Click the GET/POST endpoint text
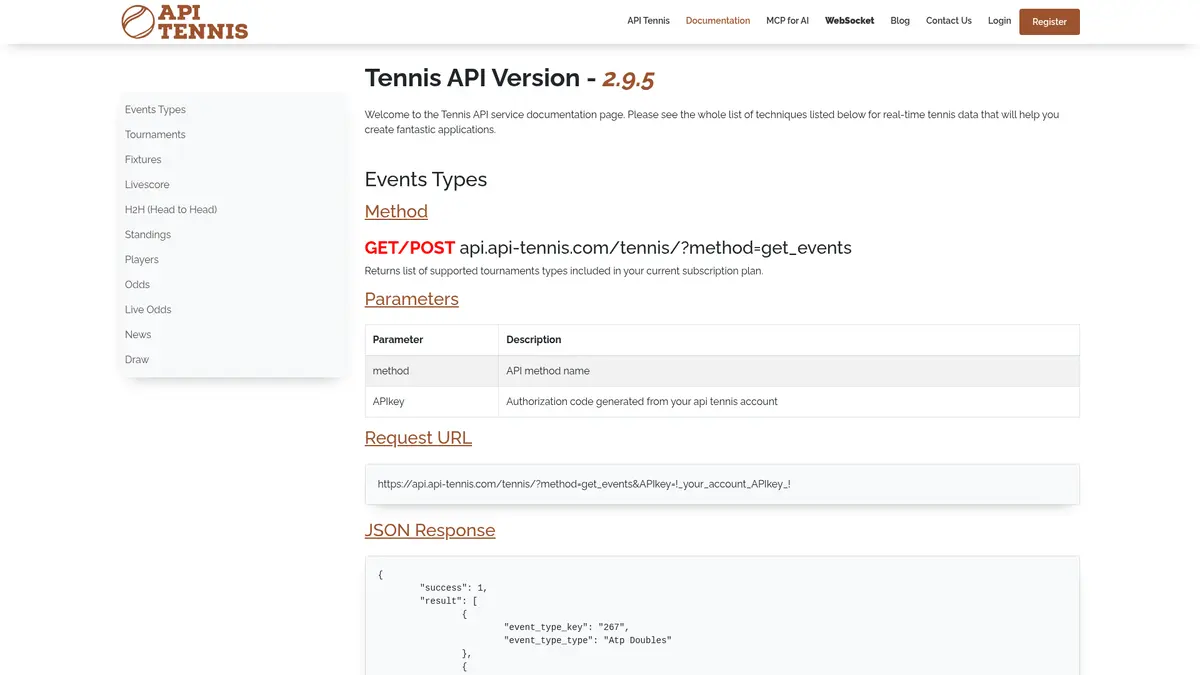This screenshot has width=1200, height=675. [608, 247]
